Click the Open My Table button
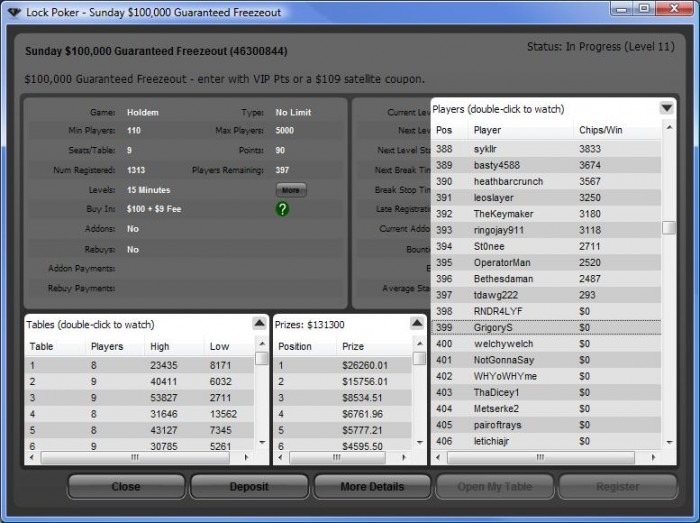Viewport: 700px width, 523px height. (495, 486)
